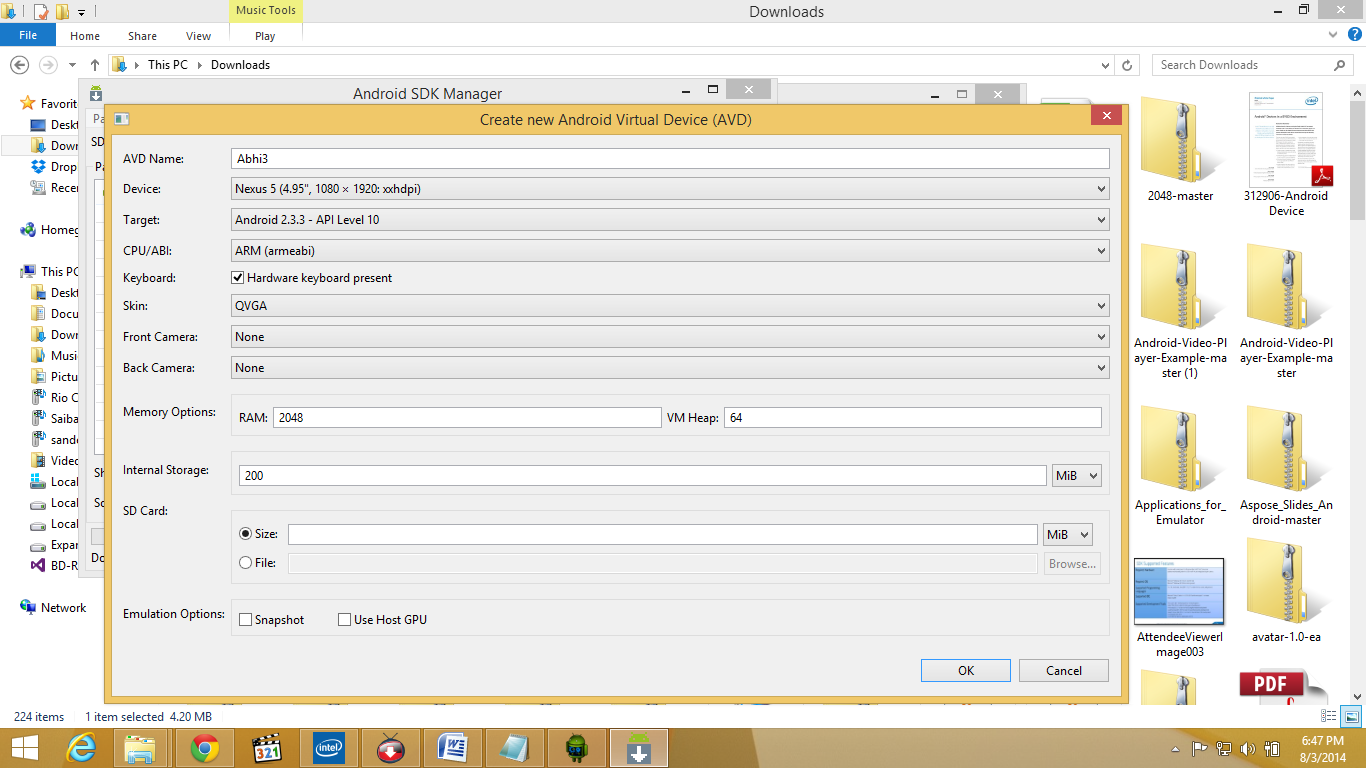Screen dimensions: 1366x768
Task: Open Internet Explorer from the taskbar
Action: [82, 748]
